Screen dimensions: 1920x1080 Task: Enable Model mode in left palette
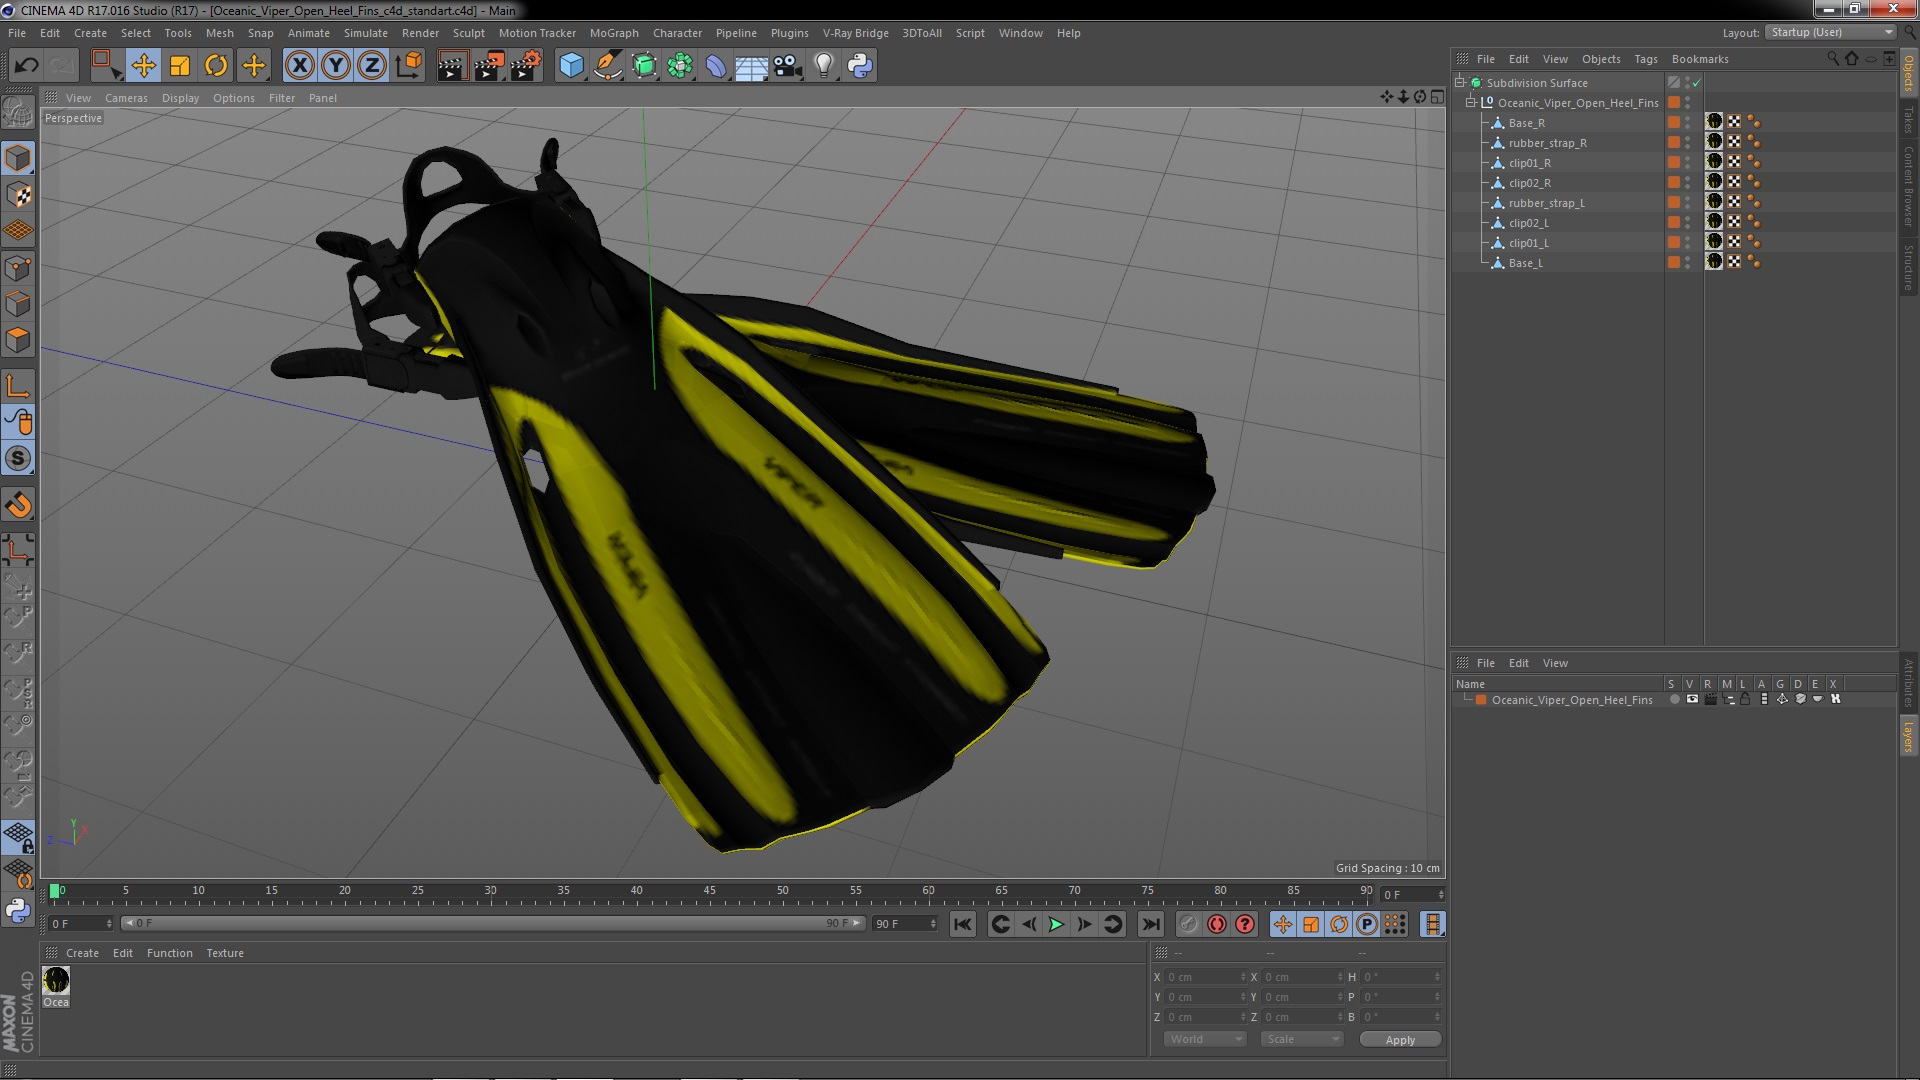(18, 158)
